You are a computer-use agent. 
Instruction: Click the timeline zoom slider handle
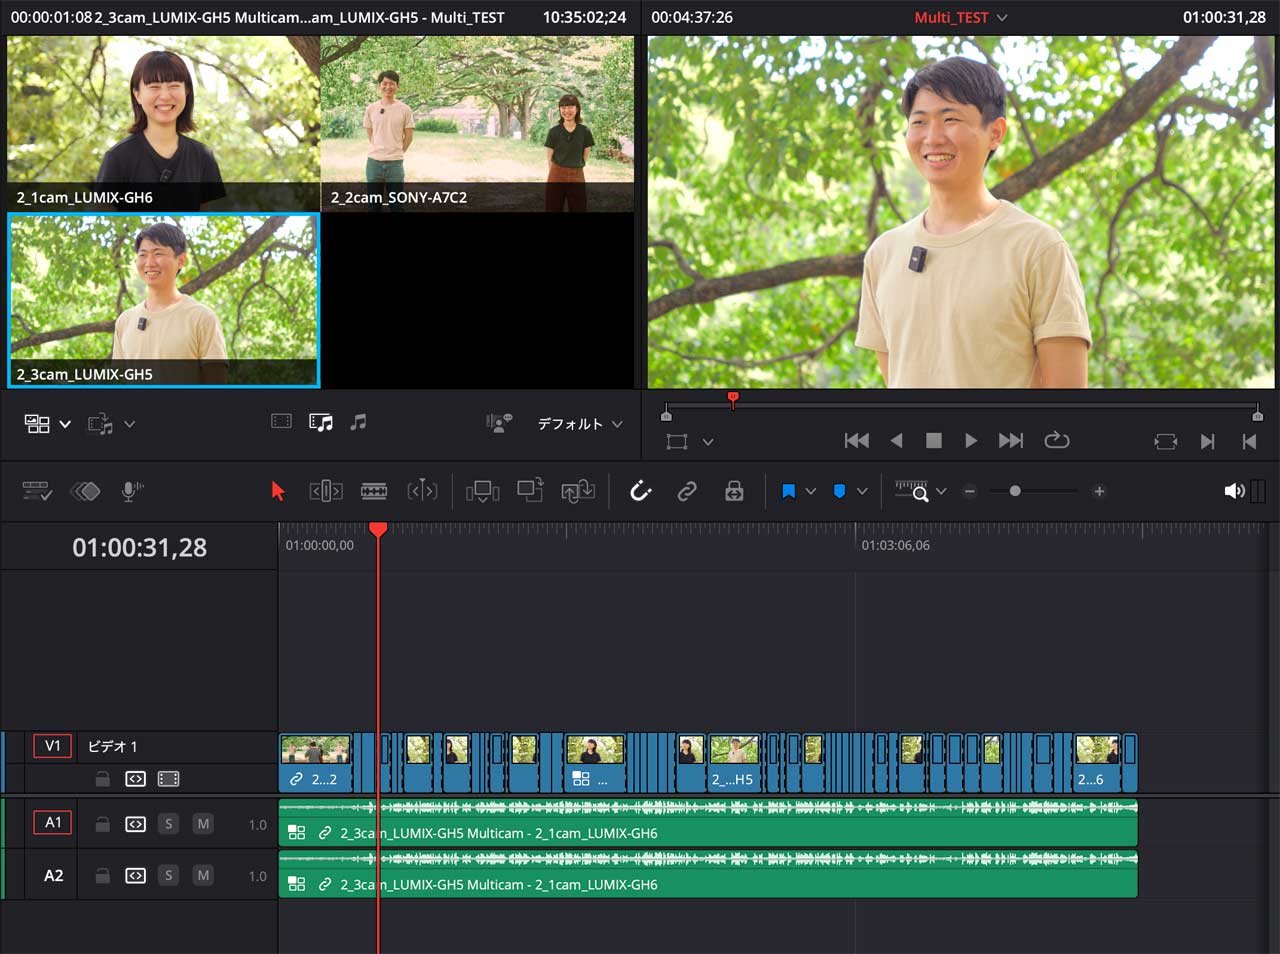coord(1015,491)
